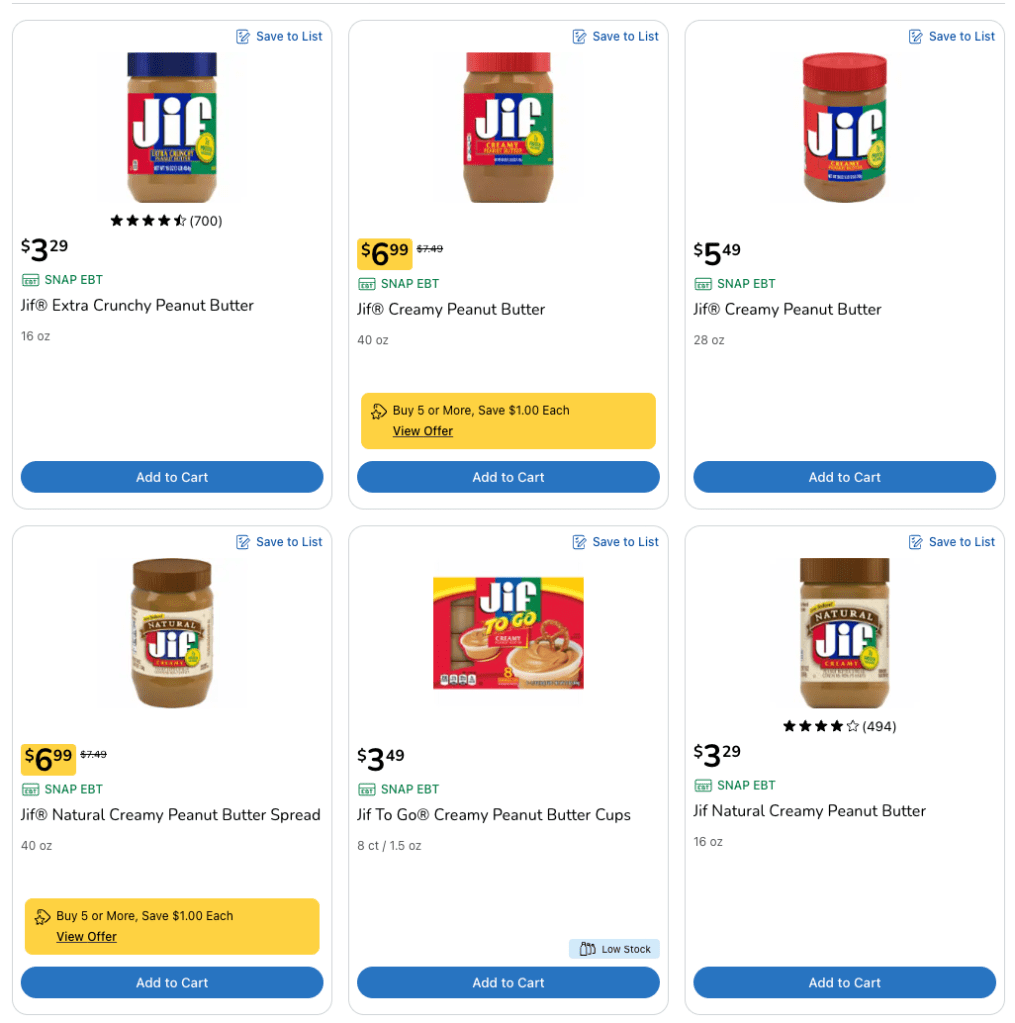The height and width of the screenshot is (1023, 1015).
Task: Open star ratings for Jif Extra Crunchy
Action: coord(148,221)
